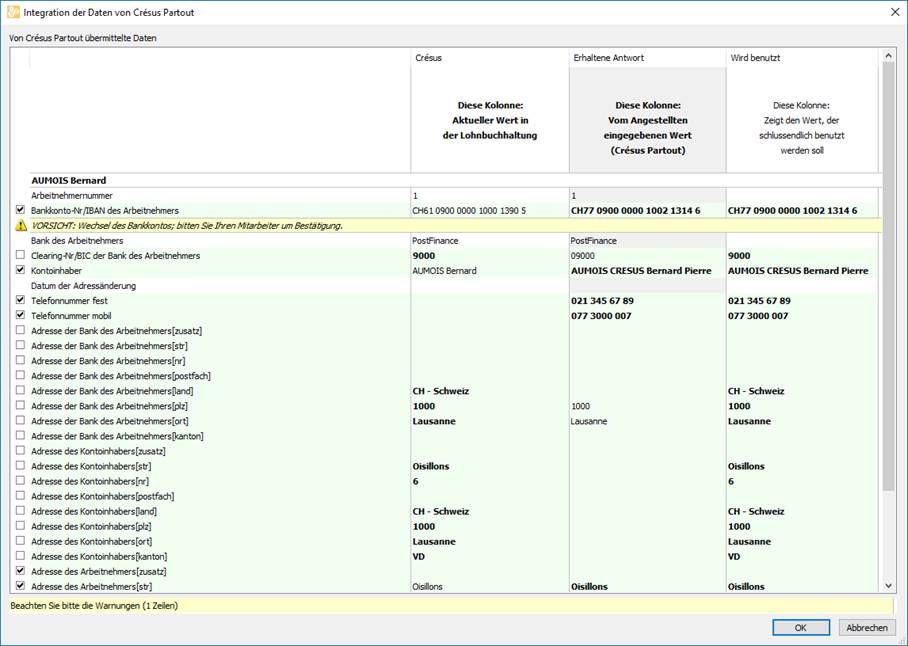Viewport: 908px width, 646px height.
Task: Click AUMOIS CRESUS Bernard Pierre received answer
Action: (641, 271)
